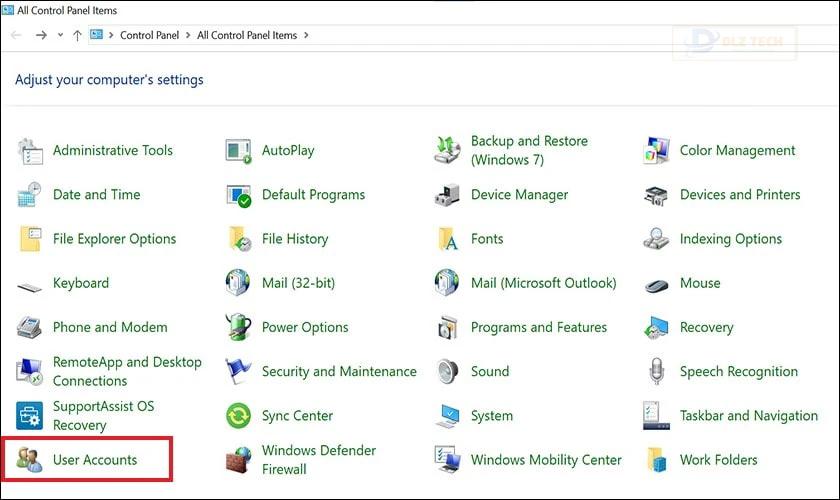The width and height of the screenshot is (840, 500).
Task: Expand chevron after Control Panel breadcrumb
Action: point(188,35)
